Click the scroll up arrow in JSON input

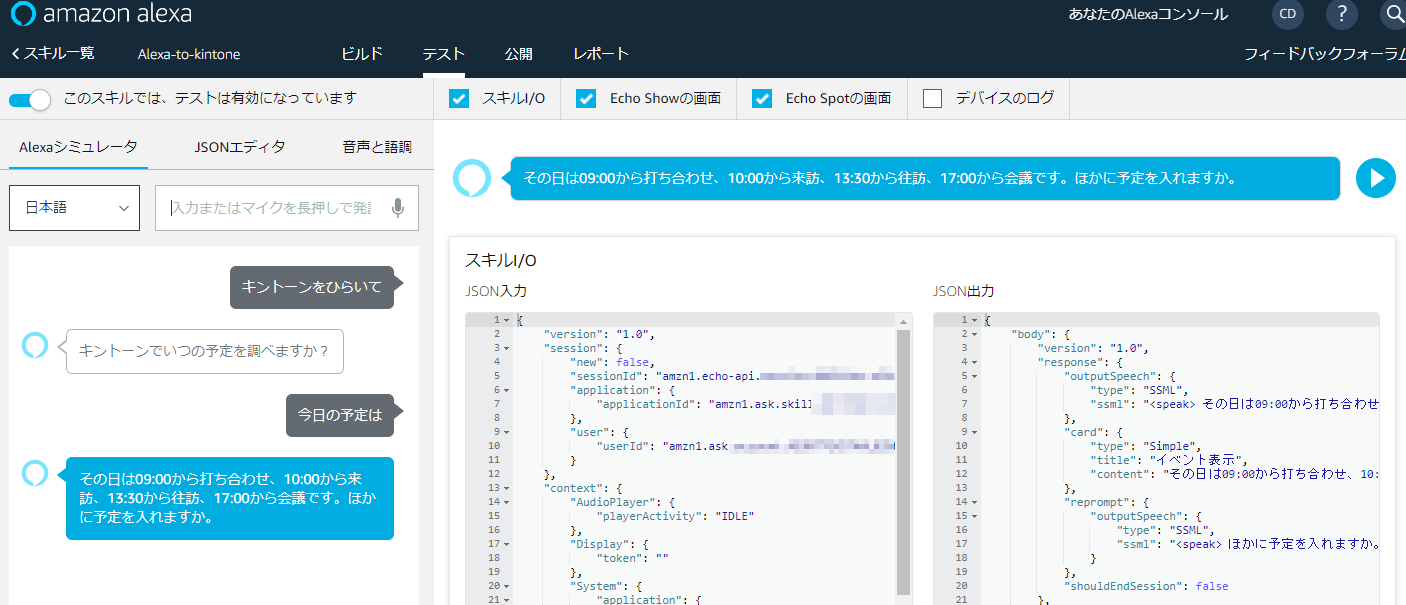click(x=904, y=321)
